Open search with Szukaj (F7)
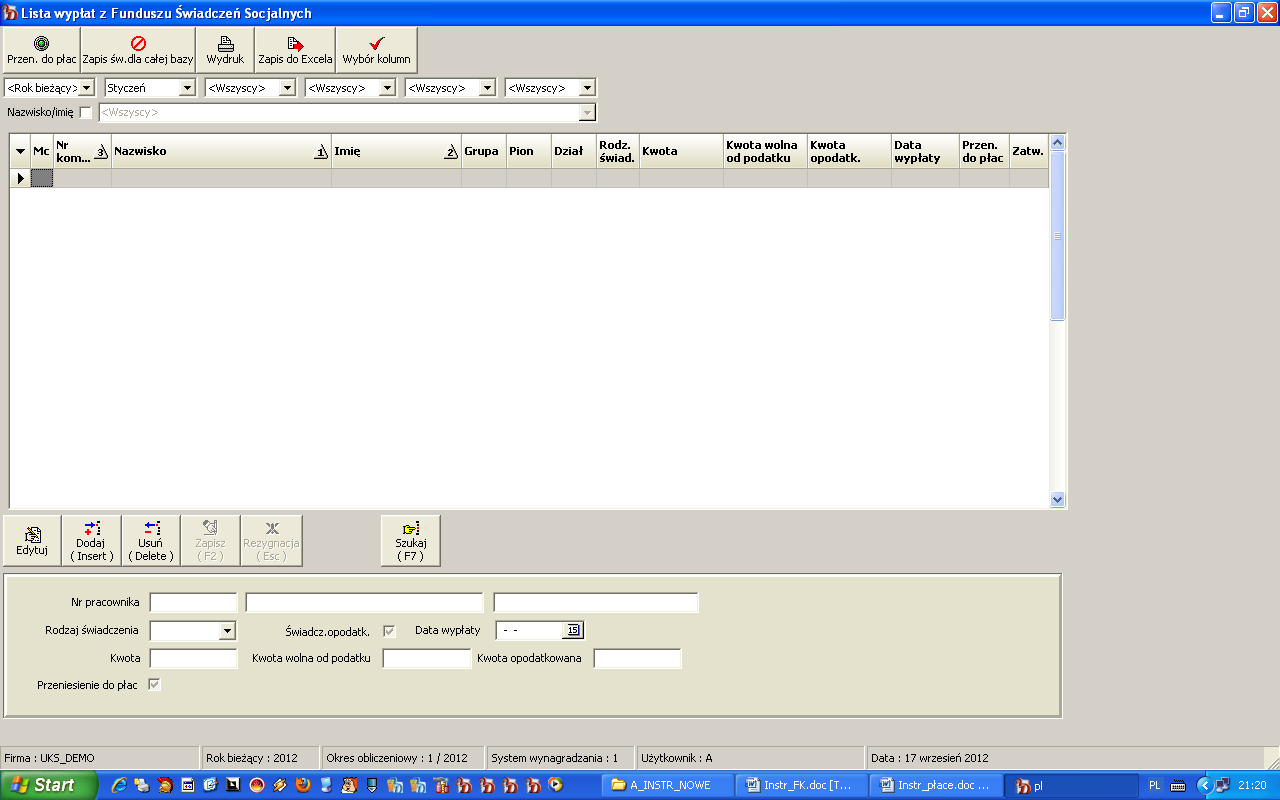The height and width of the screenshot is (800, 1280). click(x=411, y=541)
